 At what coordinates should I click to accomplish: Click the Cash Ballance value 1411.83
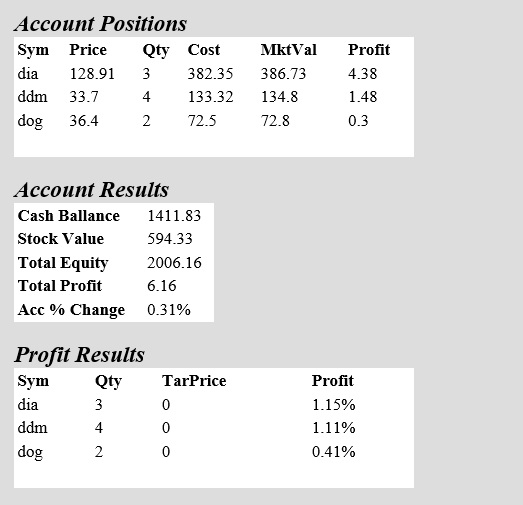[174, 216]
